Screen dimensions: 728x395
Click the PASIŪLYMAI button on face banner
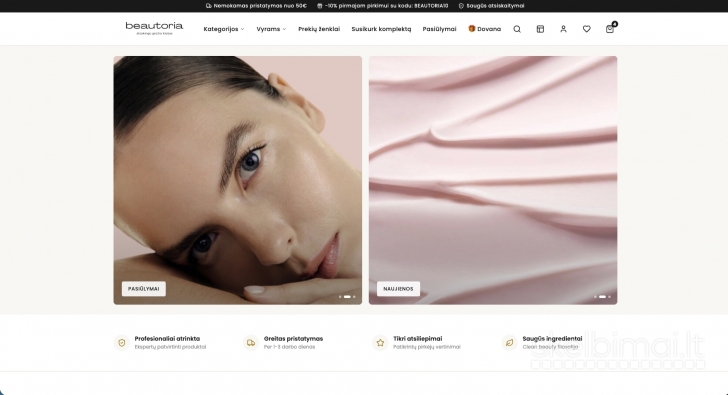coord(143,289)
